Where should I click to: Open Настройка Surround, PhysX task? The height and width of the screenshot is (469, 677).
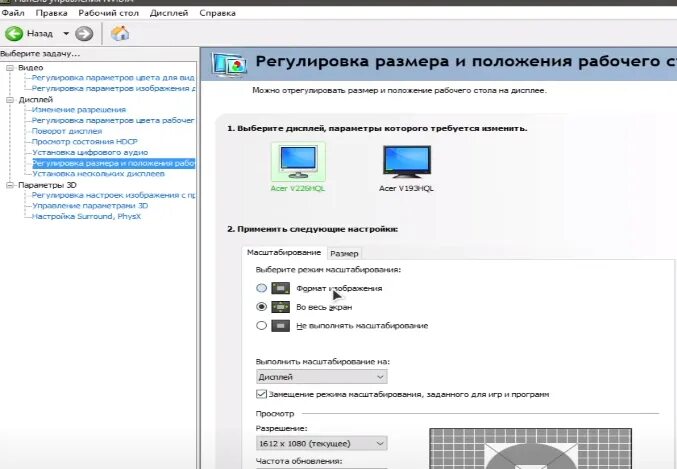click(86, 216)
